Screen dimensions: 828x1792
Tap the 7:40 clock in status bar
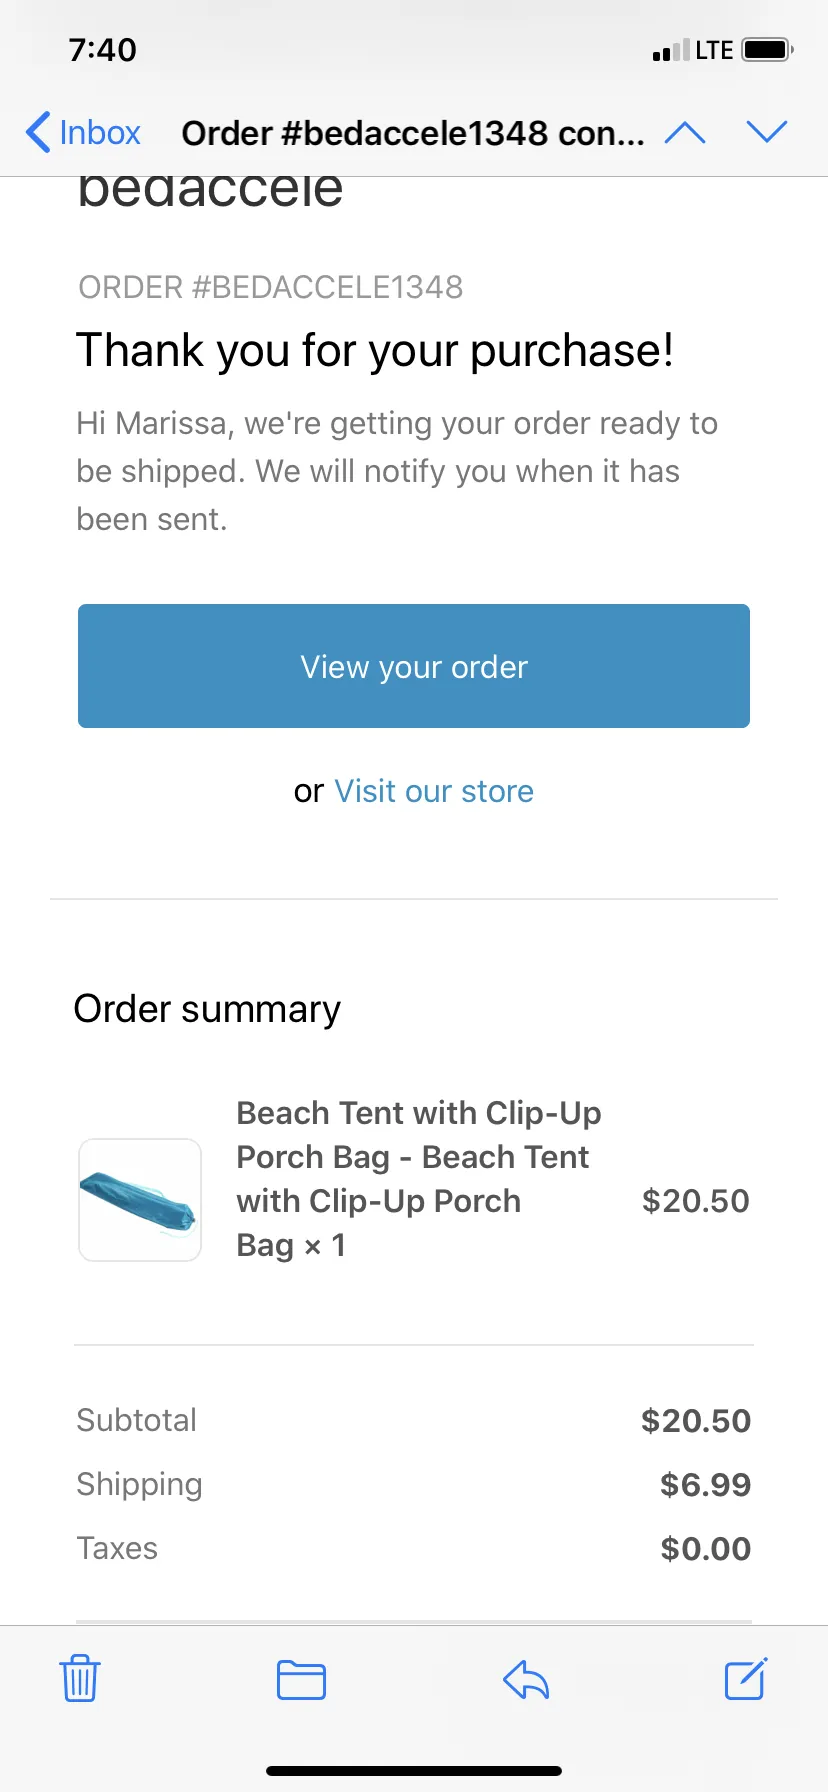point(103,49)
